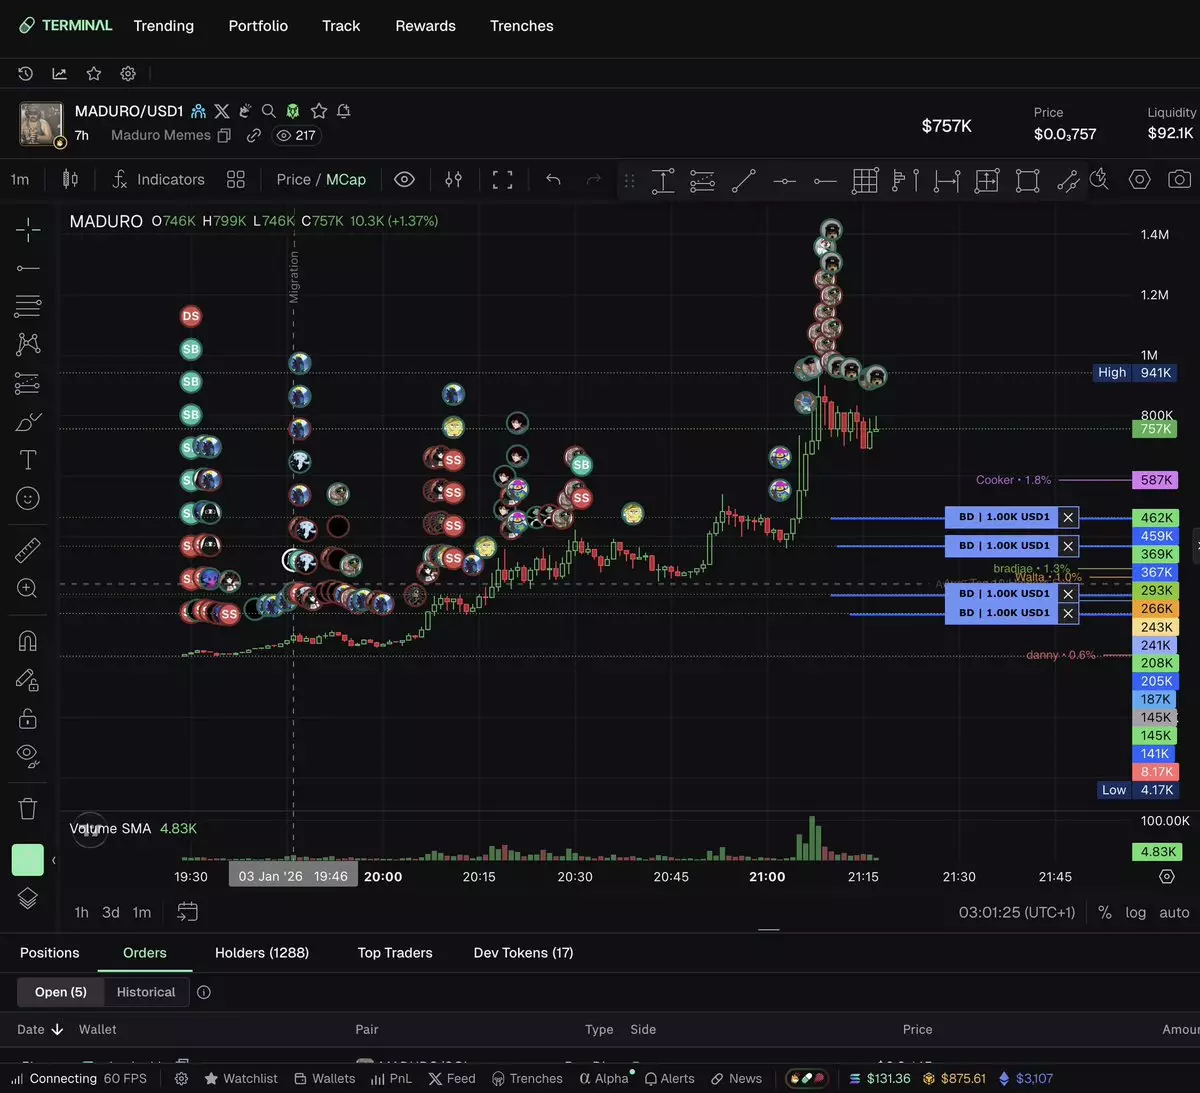The height and width of the screenshot is (1093, 1200).
Task: Click the green color swatch in left sidebar
Action: click(28, 859)
